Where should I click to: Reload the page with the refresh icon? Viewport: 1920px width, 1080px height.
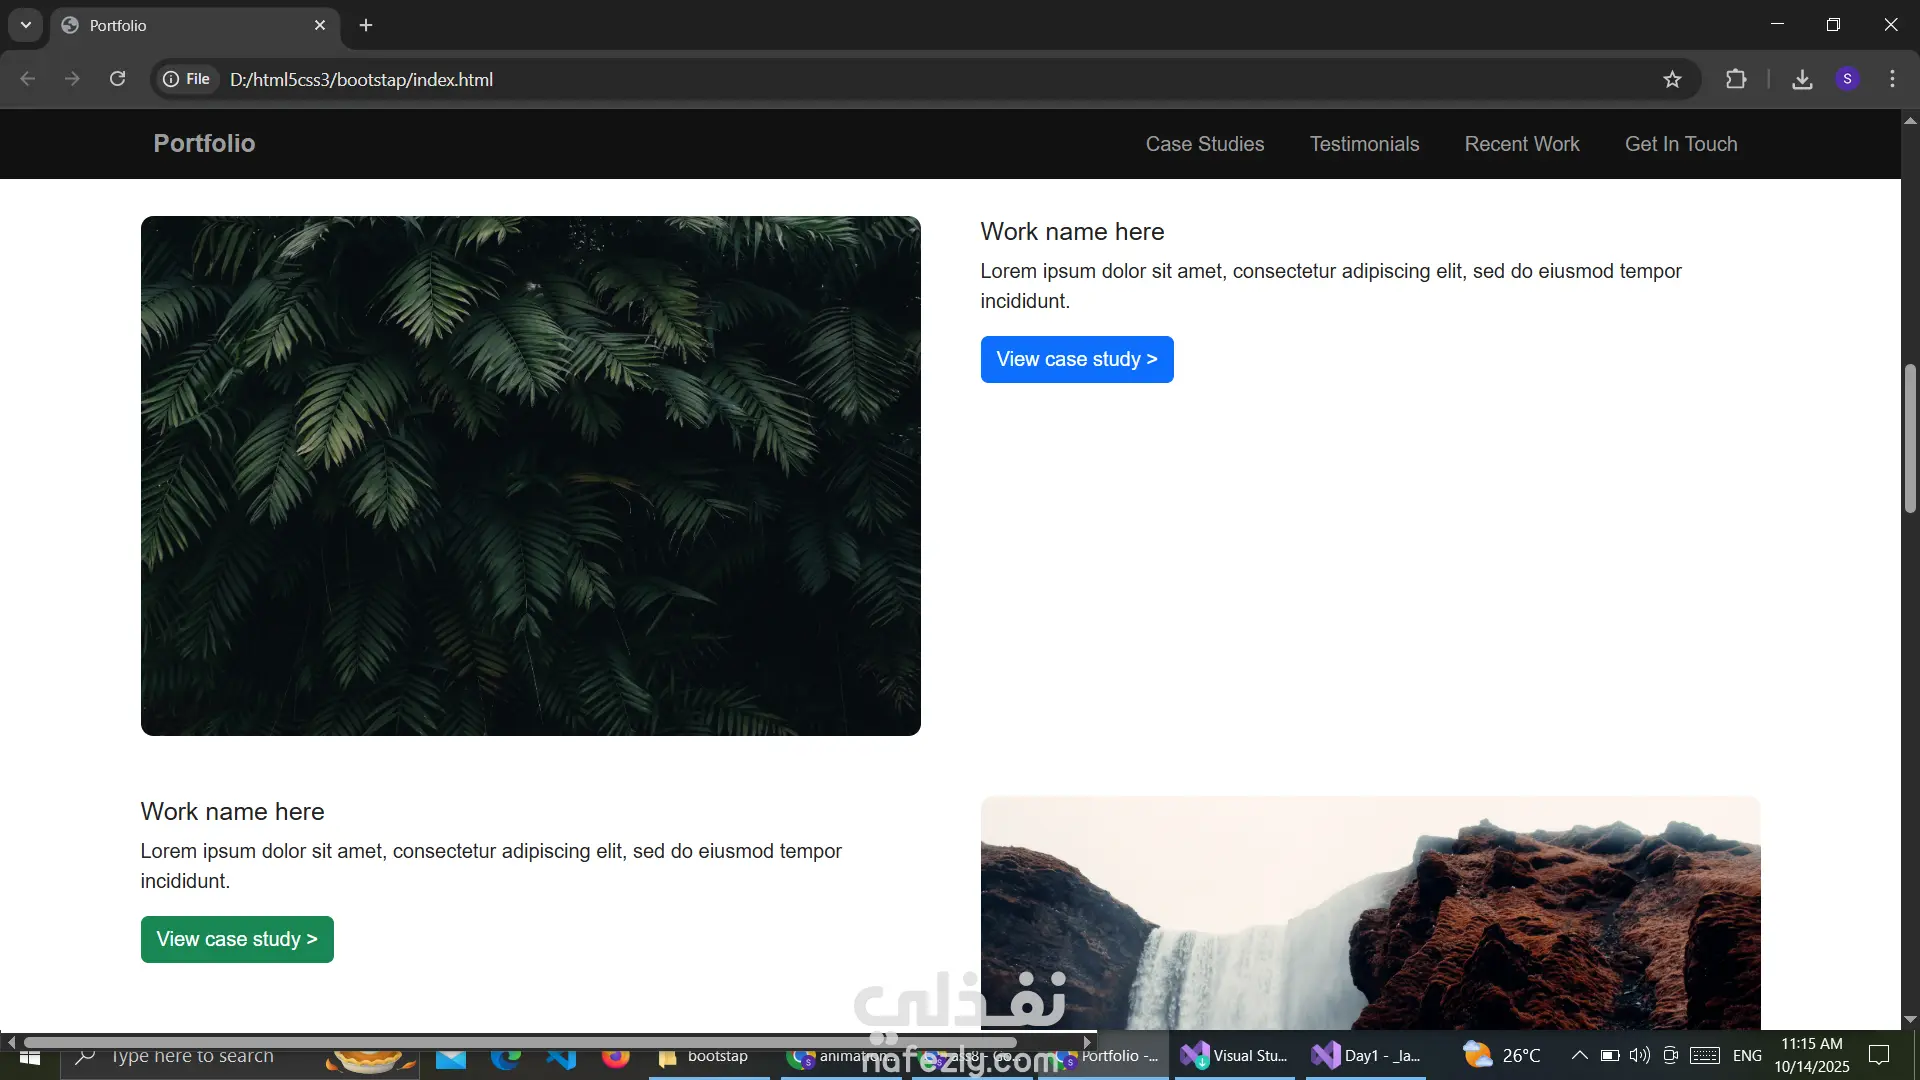tap(117, 79)
